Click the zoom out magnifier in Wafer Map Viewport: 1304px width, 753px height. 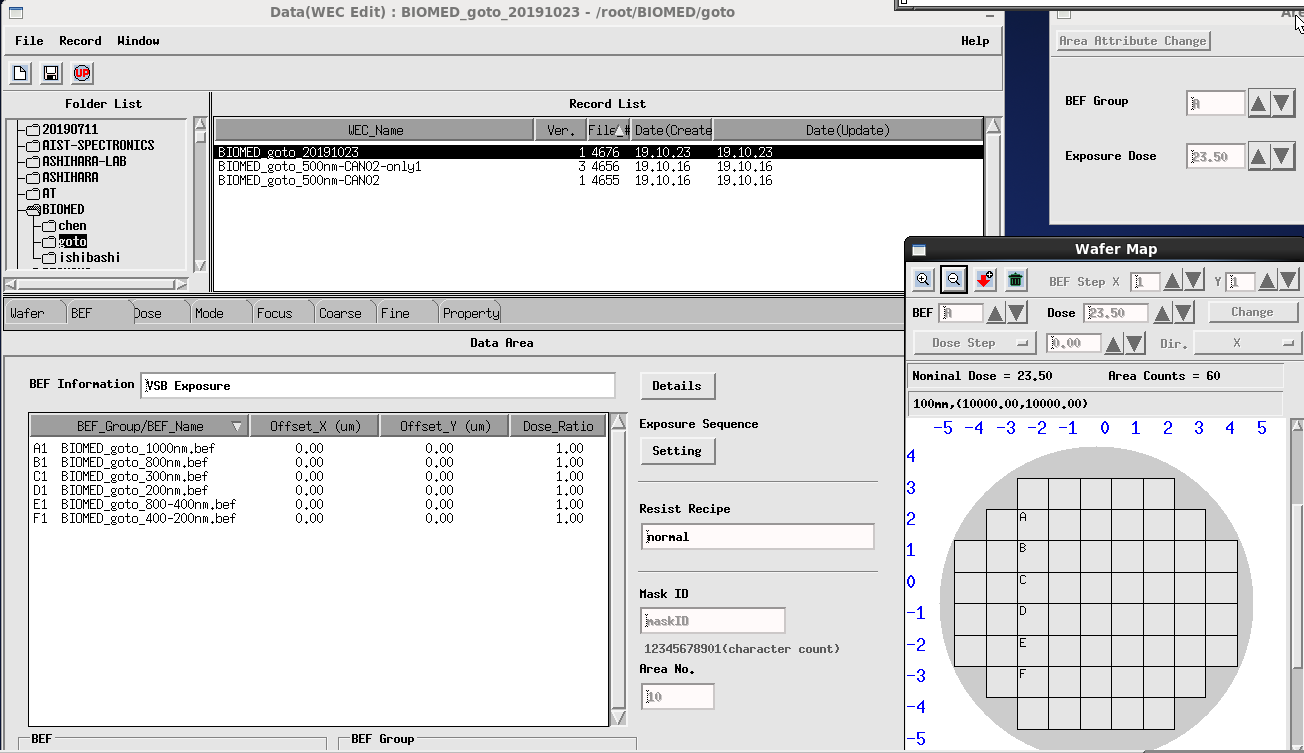coord(954,280)
